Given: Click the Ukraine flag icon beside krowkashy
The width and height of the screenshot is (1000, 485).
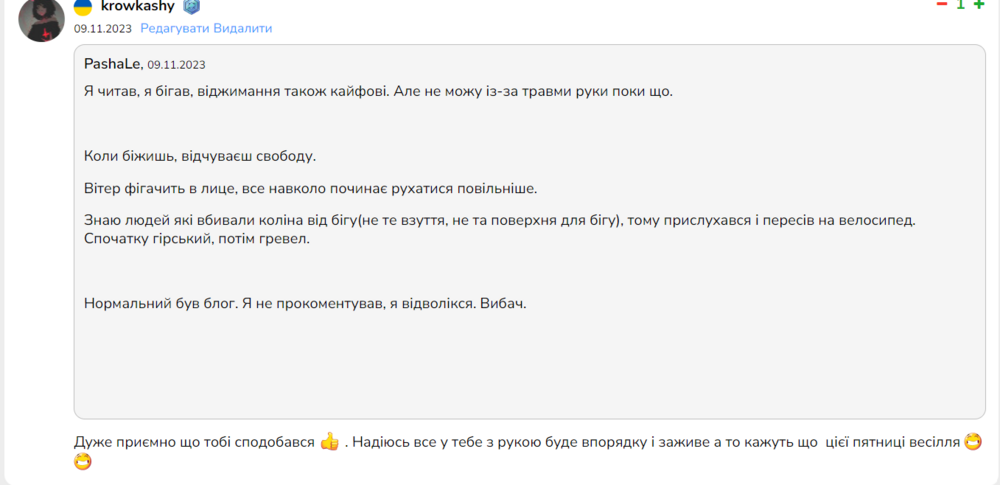Looking at the screenshot, I should click(x=84, y=7).
